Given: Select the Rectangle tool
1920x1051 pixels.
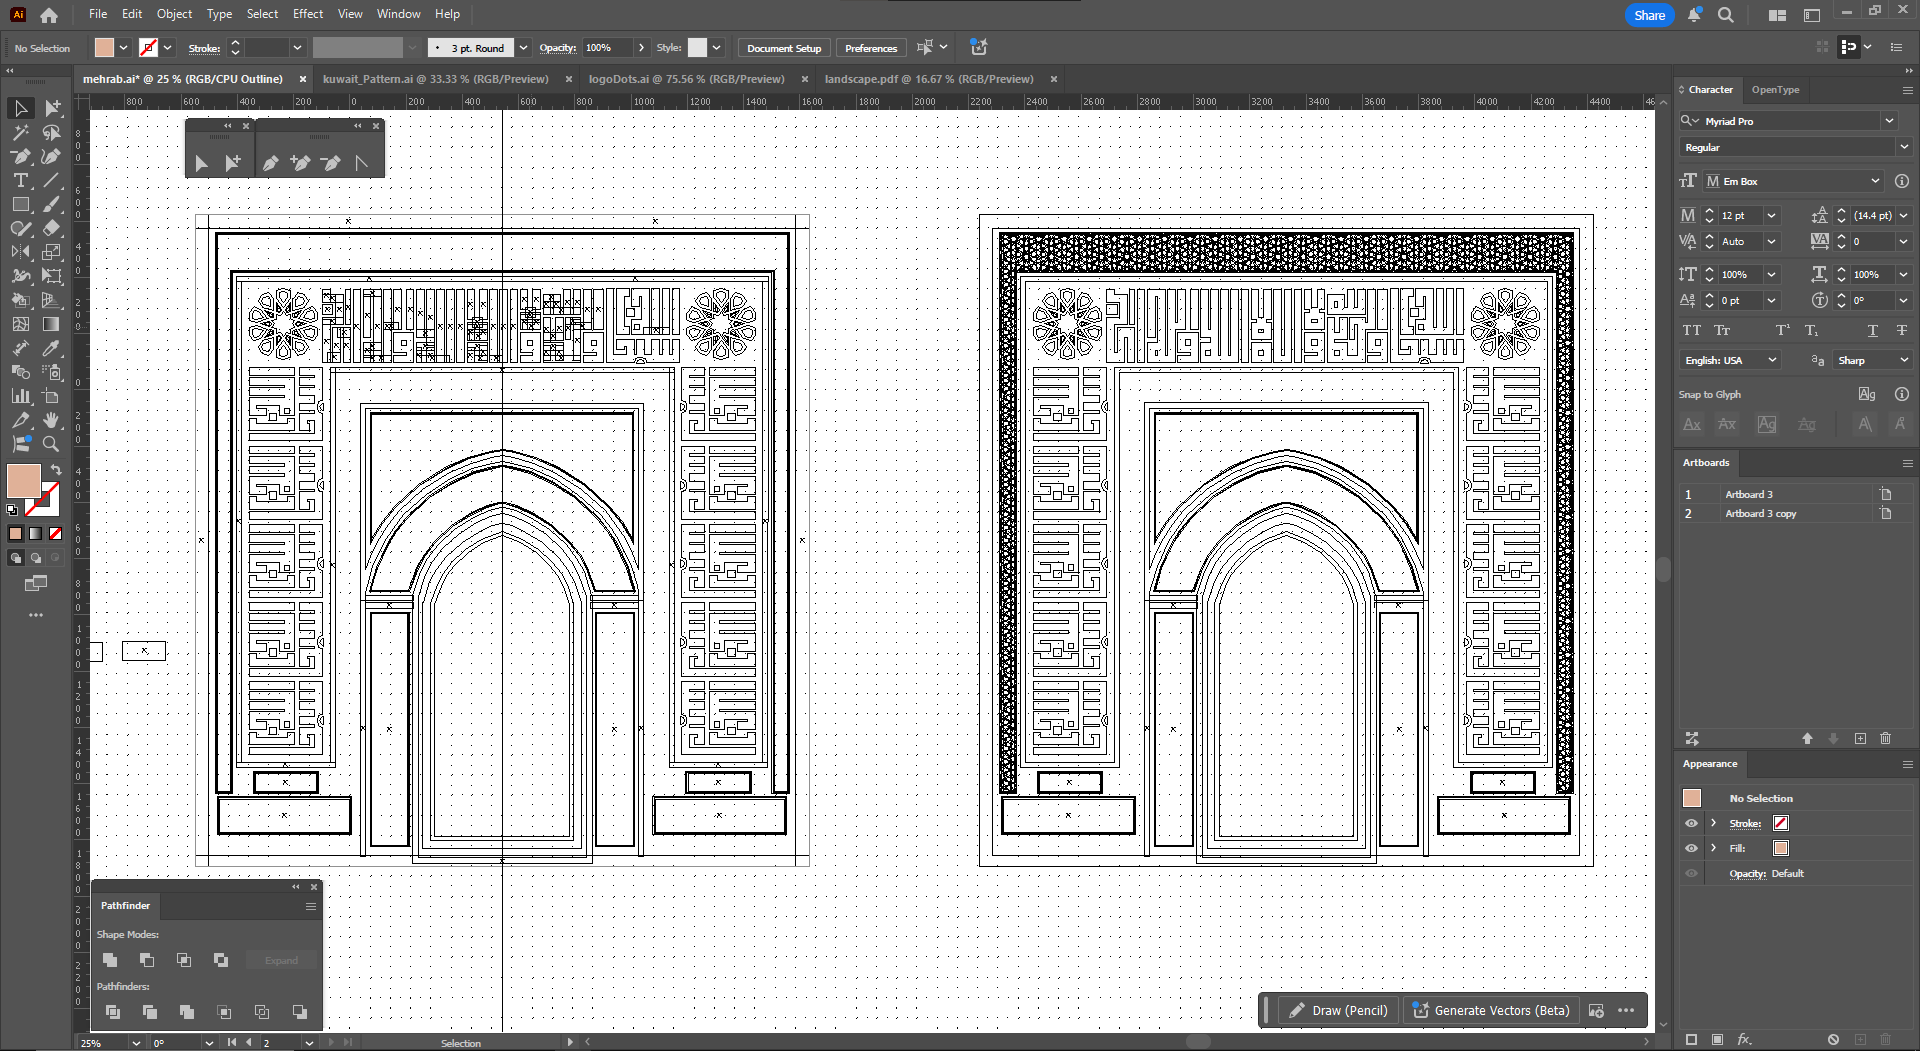Looking at the screenshot, I should point(20,205).
